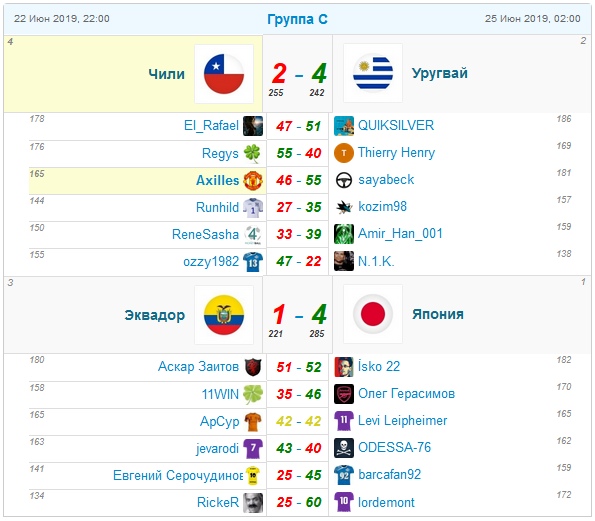595x521 pixels.
Task: Open the El_Rafael player profile
Action: [211, 126]
